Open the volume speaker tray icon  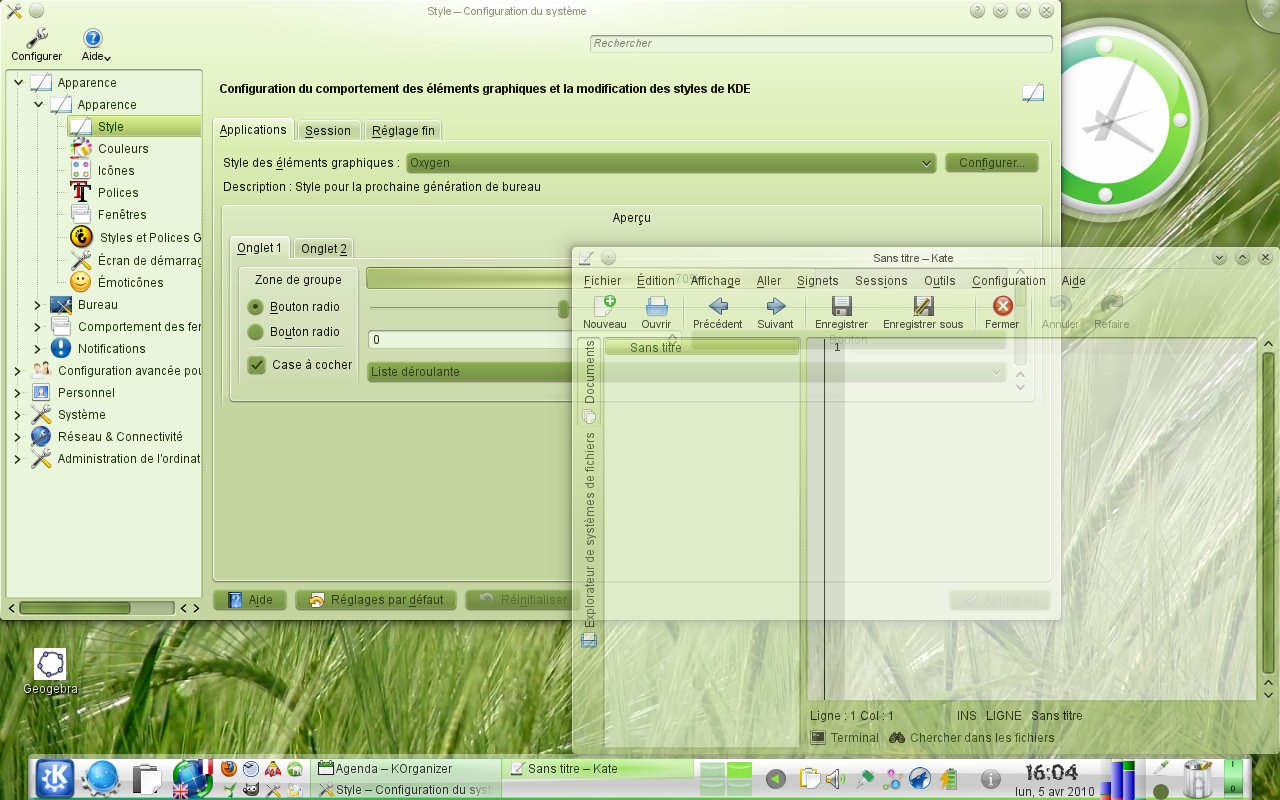click(x=835, y=778)
